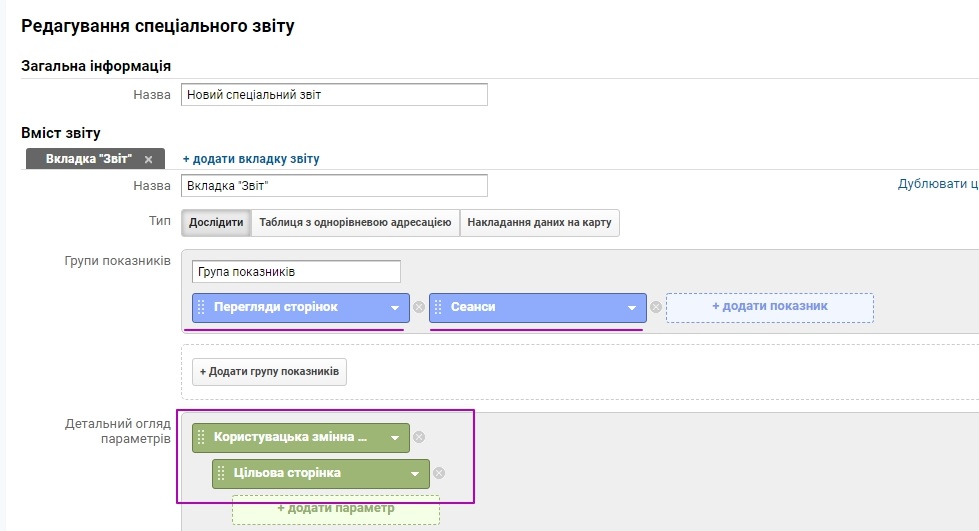Image resolution: width=979 pixels, height=531 pixels.
Task: Click the drag handle on Цільова сторінка
Action: pyautogui.click(x=221, y=473)
